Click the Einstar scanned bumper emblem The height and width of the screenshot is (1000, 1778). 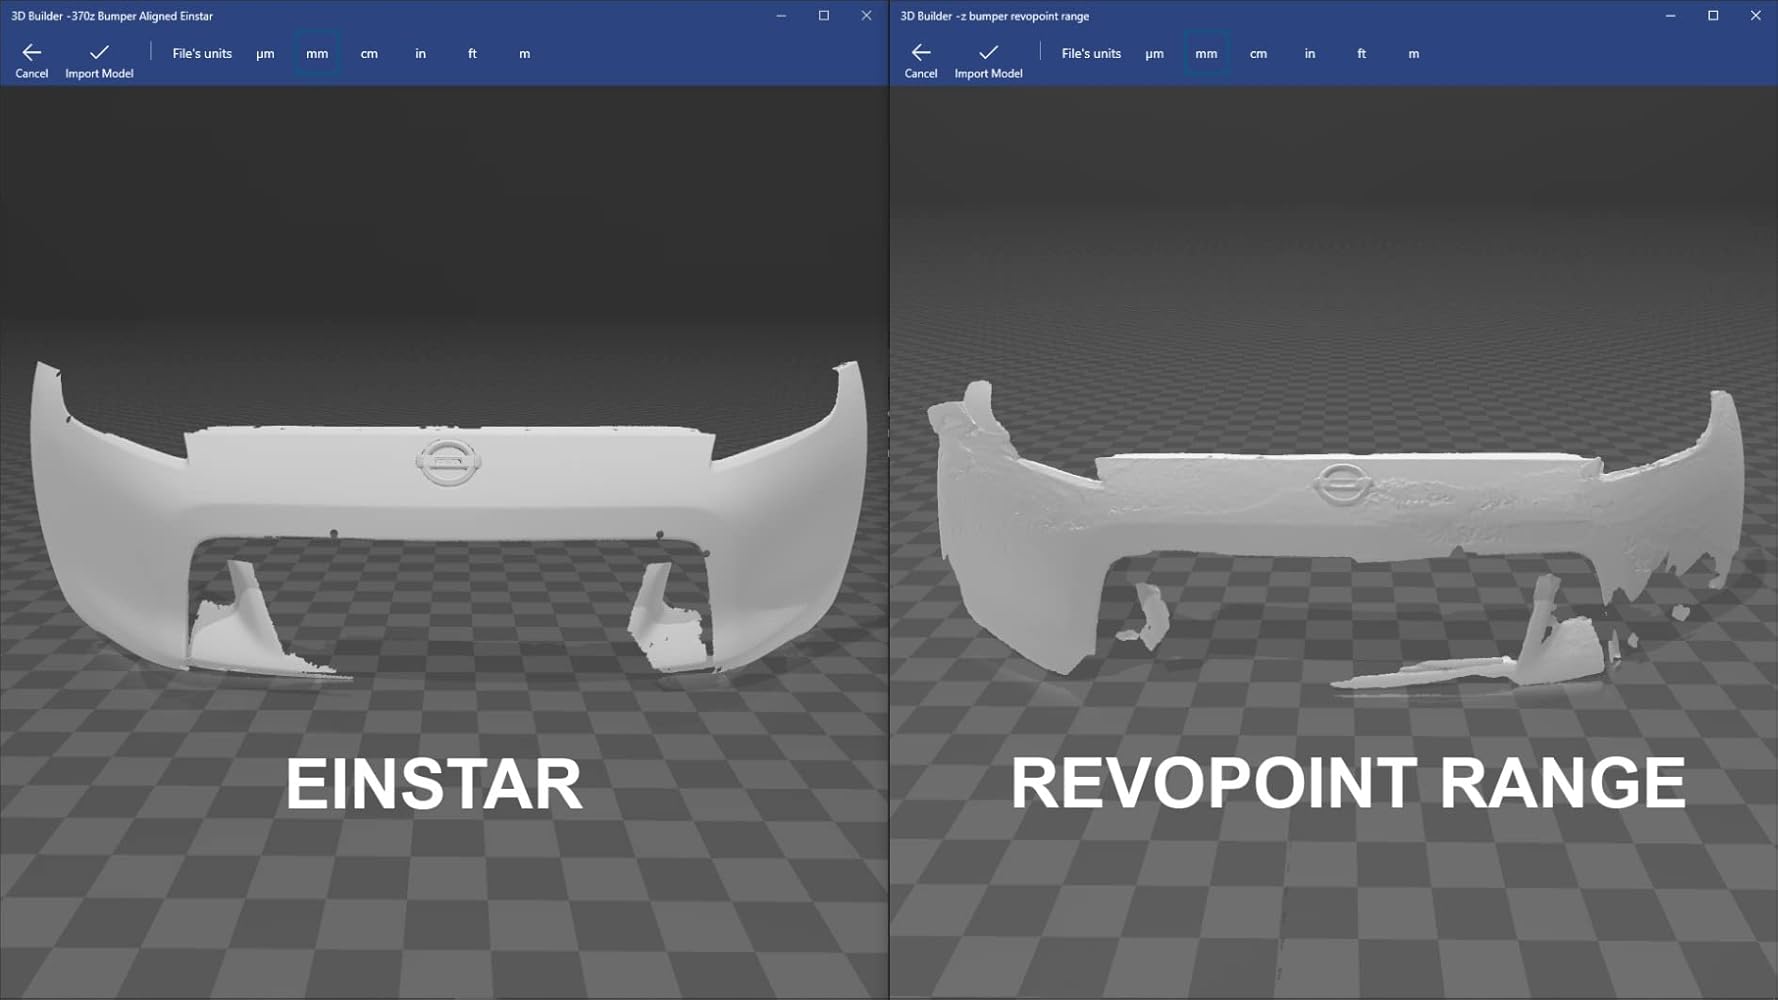[x=448, y=462]
